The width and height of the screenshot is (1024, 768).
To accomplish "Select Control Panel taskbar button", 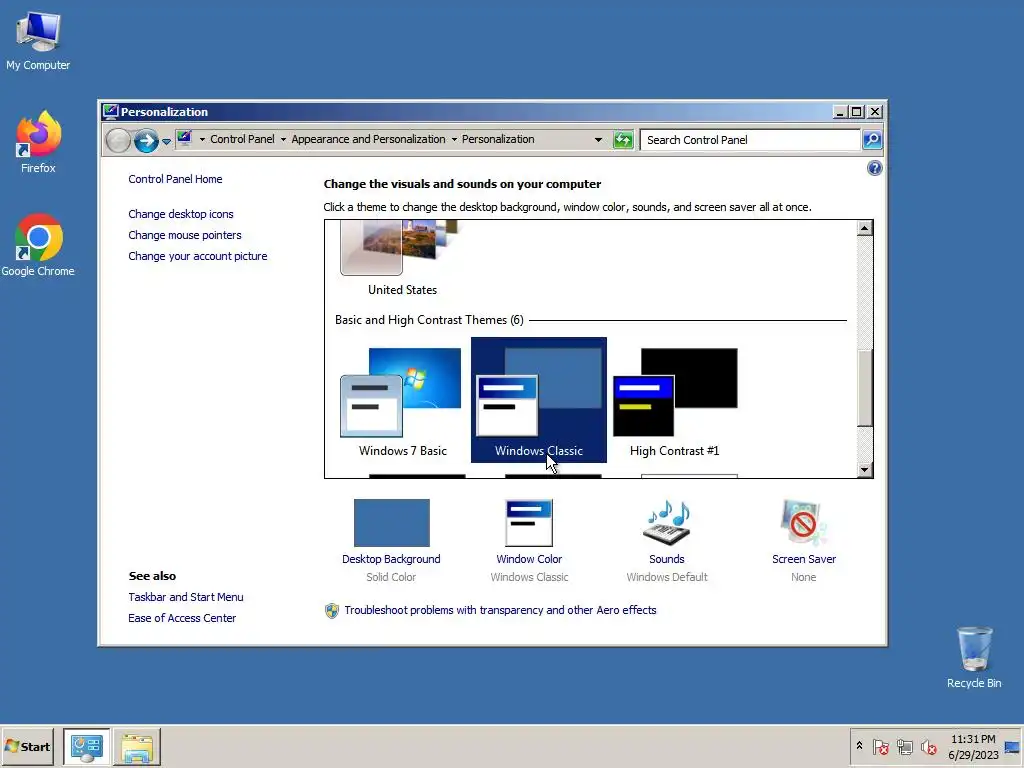I will [x=87, y=747].
